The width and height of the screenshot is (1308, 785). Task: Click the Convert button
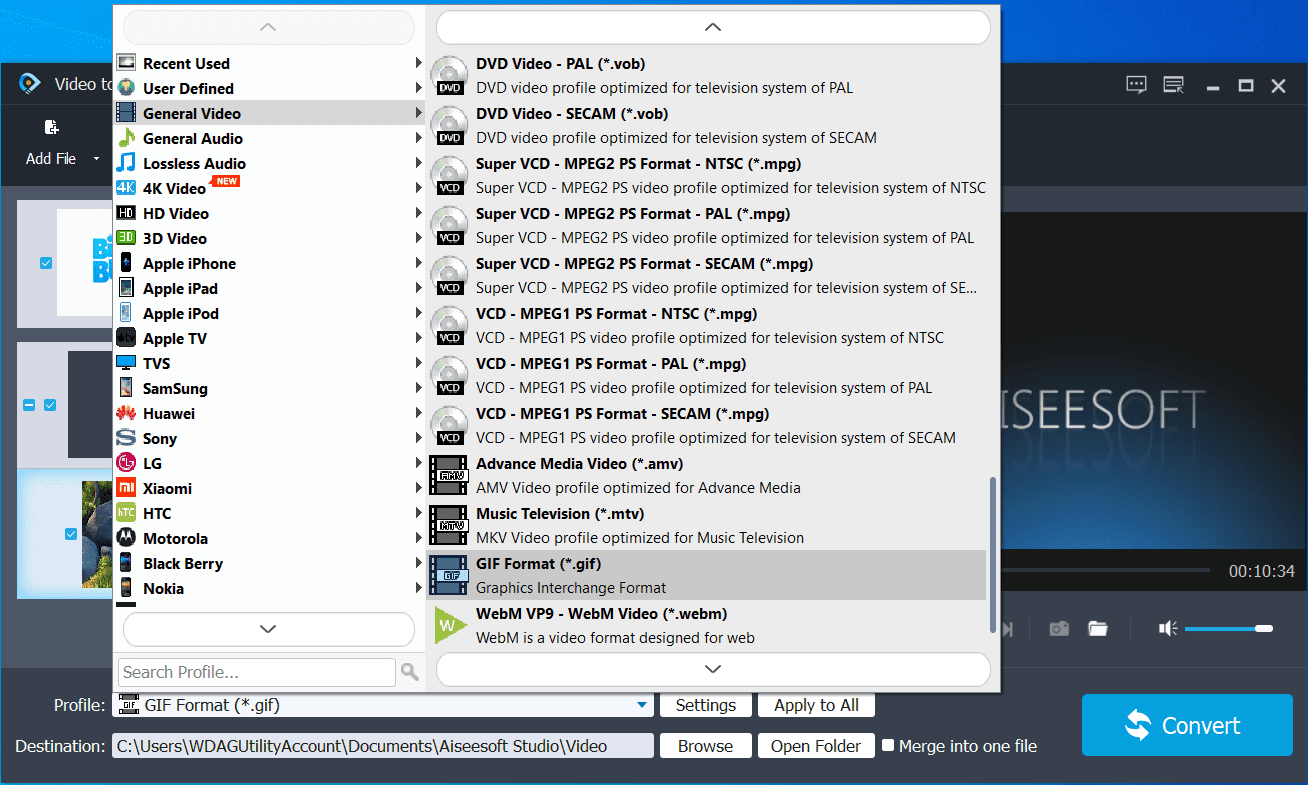tap(1187, 725)
